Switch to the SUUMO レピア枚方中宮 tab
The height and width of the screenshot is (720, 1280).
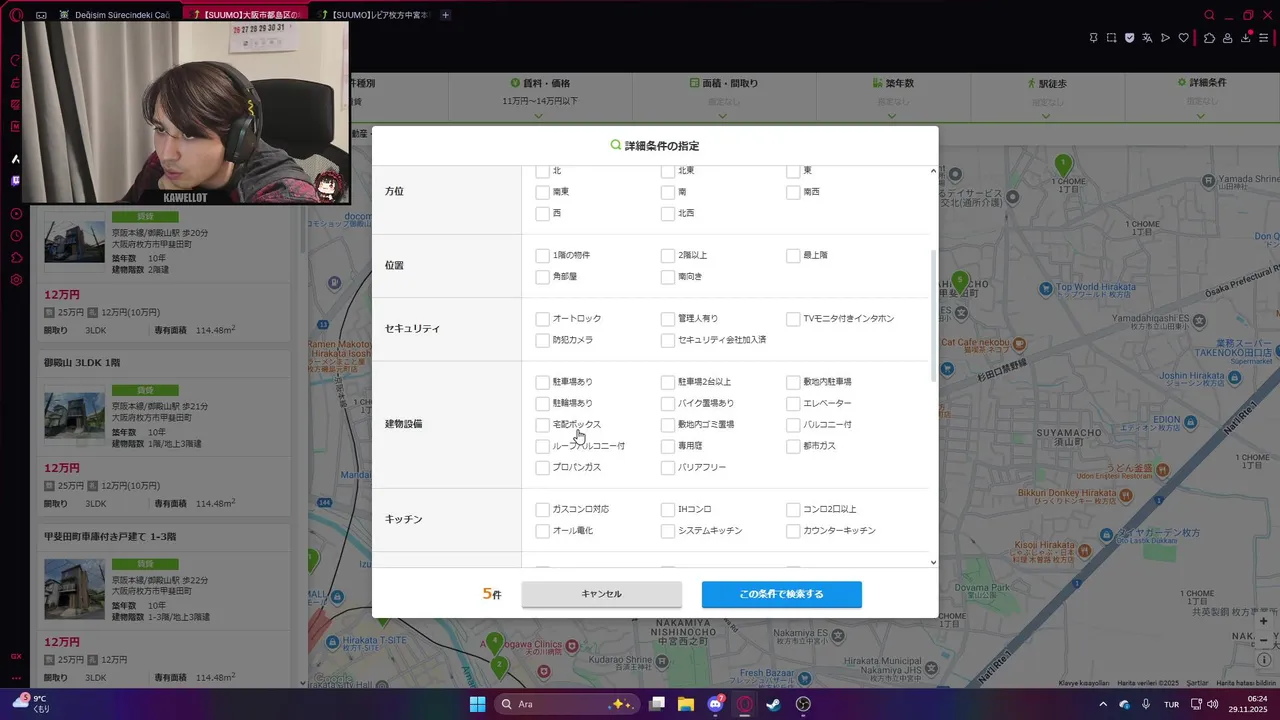372,15
